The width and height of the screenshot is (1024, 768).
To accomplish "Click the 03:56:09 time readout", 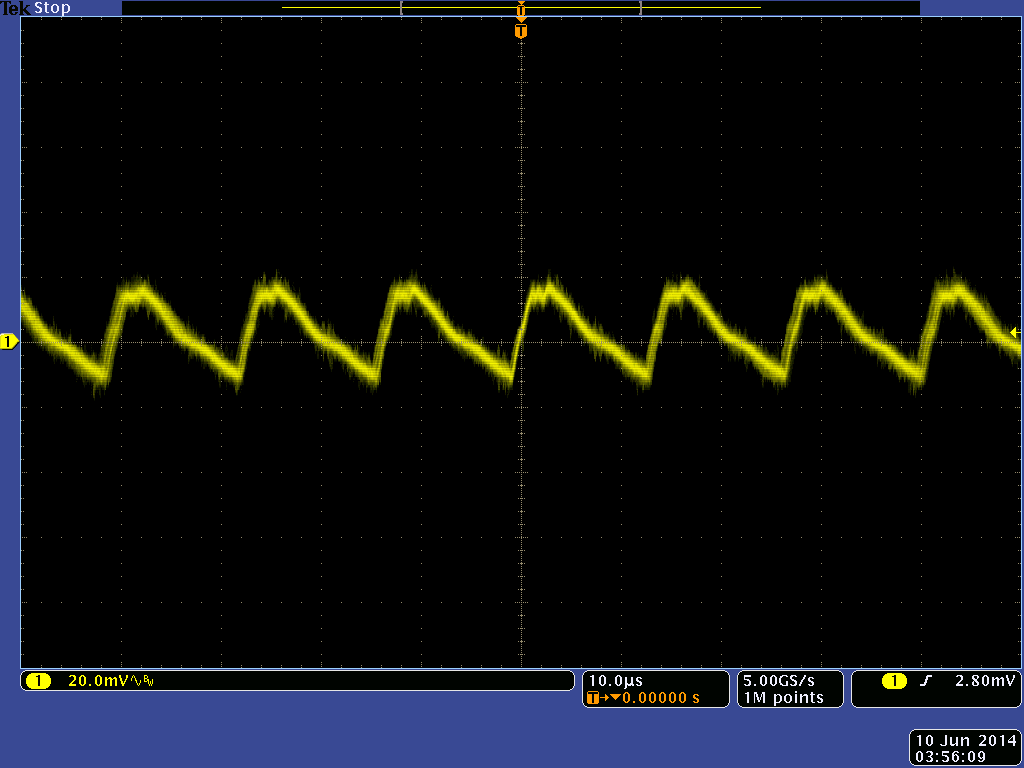I will (951, 757).
